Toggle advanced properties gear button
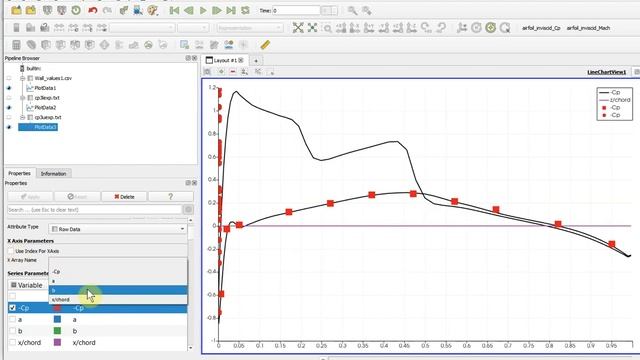Viewport: 640px width, 360px height. 188,210
